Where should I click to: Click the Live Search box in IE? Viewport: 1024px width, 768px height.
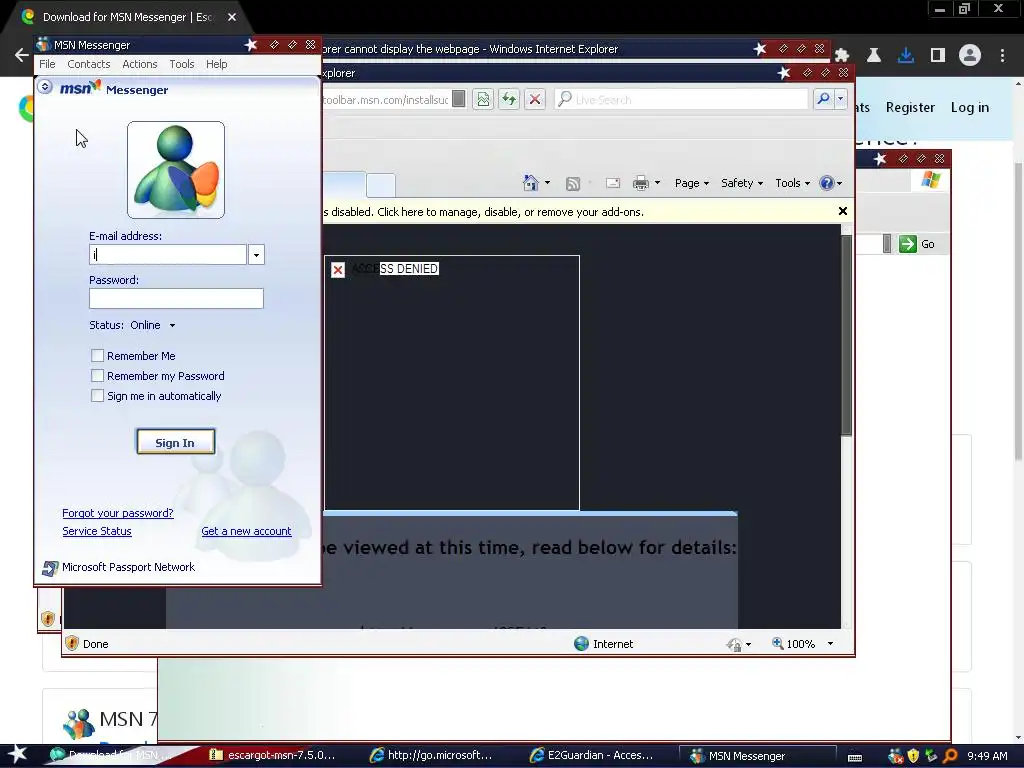click(x=681, y=99)
